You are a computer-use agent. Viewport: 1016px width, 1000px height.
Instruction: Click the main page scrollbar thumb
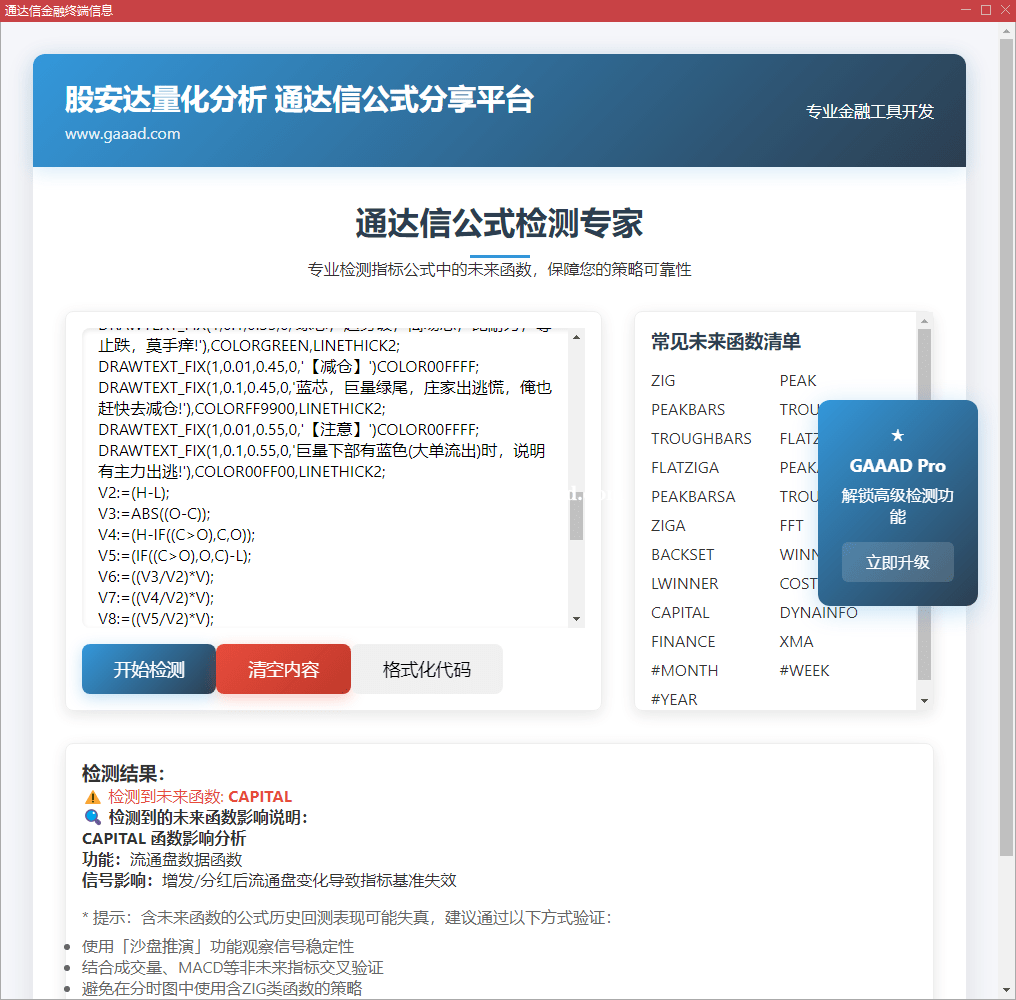pos(1006,447)
